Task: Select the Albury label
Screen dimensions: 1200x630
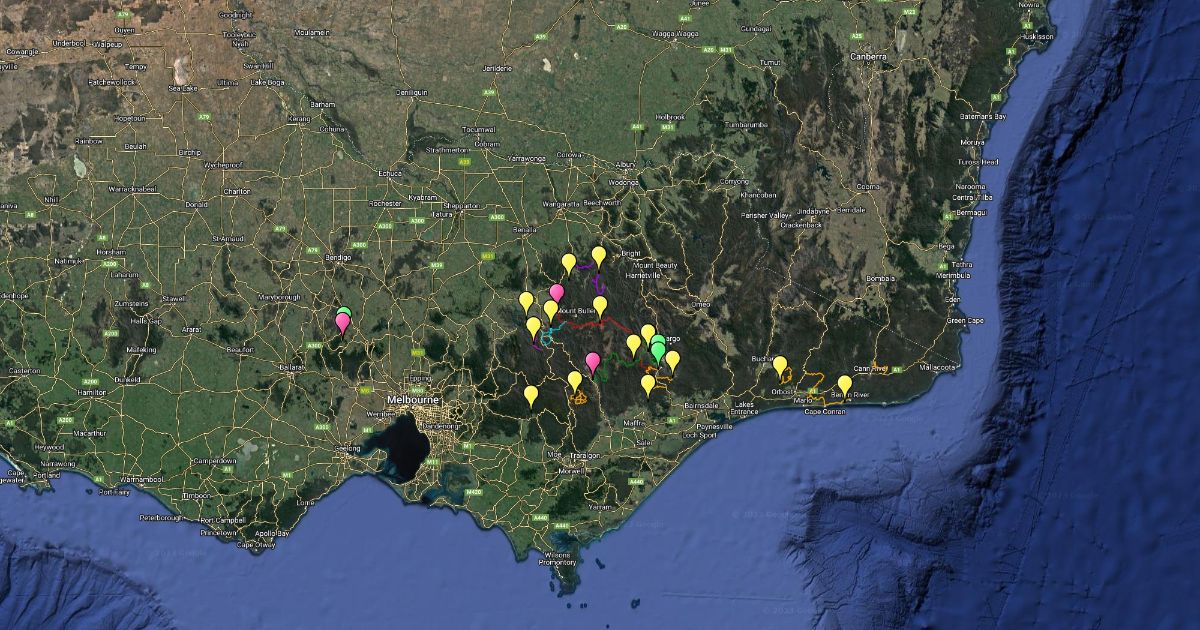Action: 627,163
